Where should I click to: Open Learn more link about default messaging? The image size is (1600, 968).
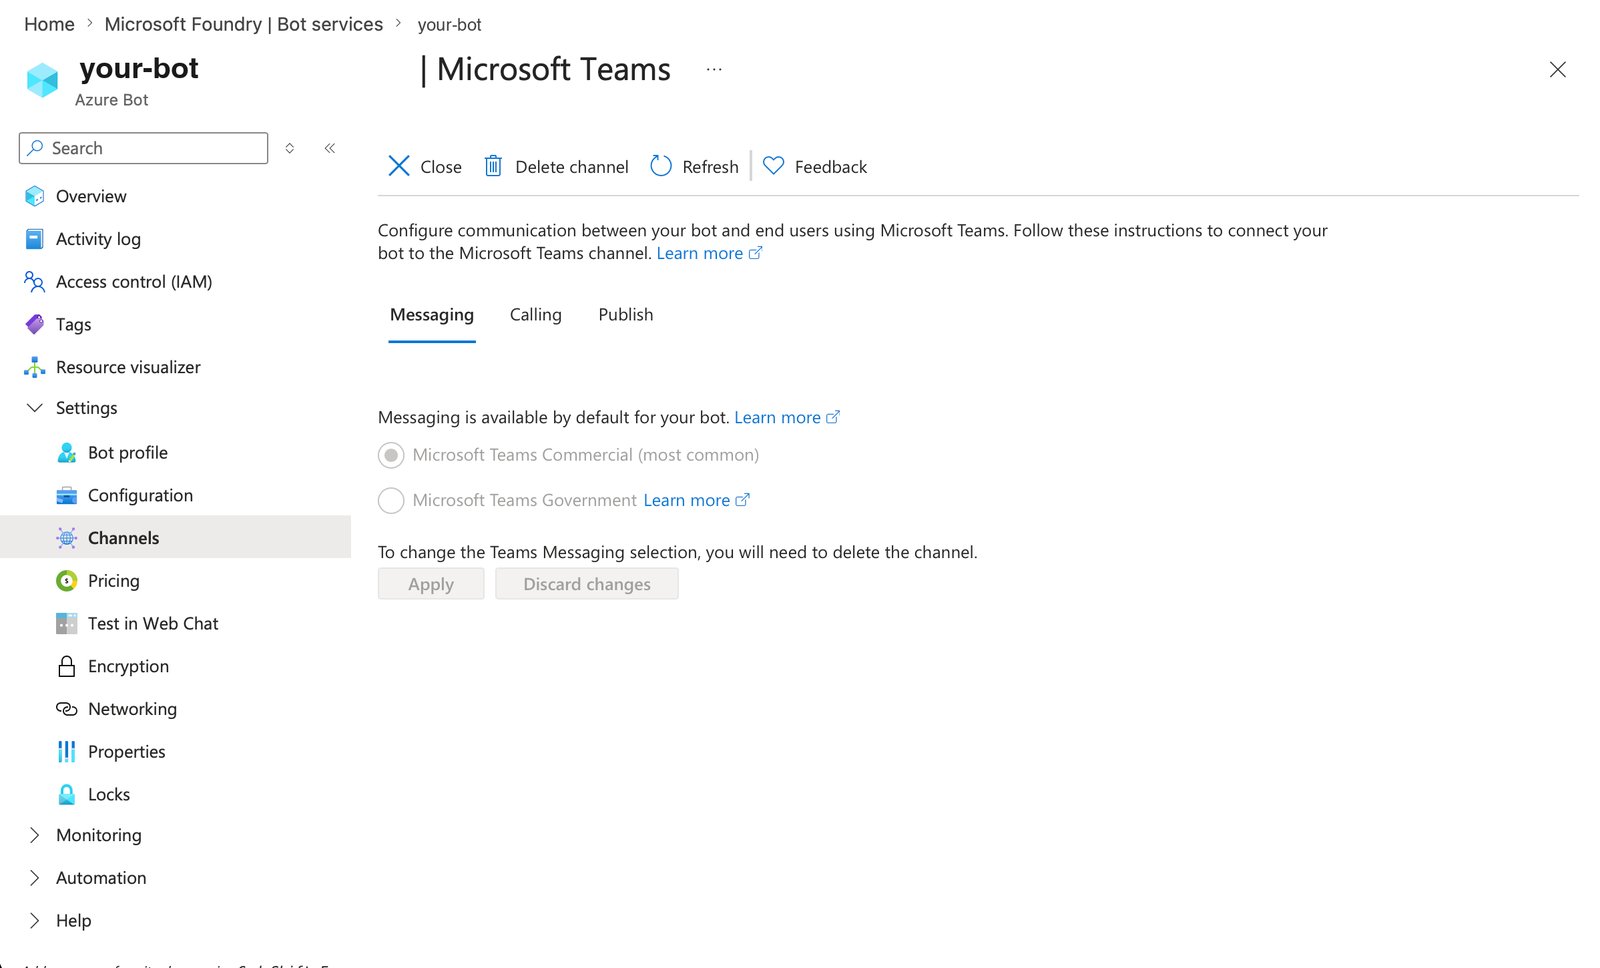coord(787,417)
